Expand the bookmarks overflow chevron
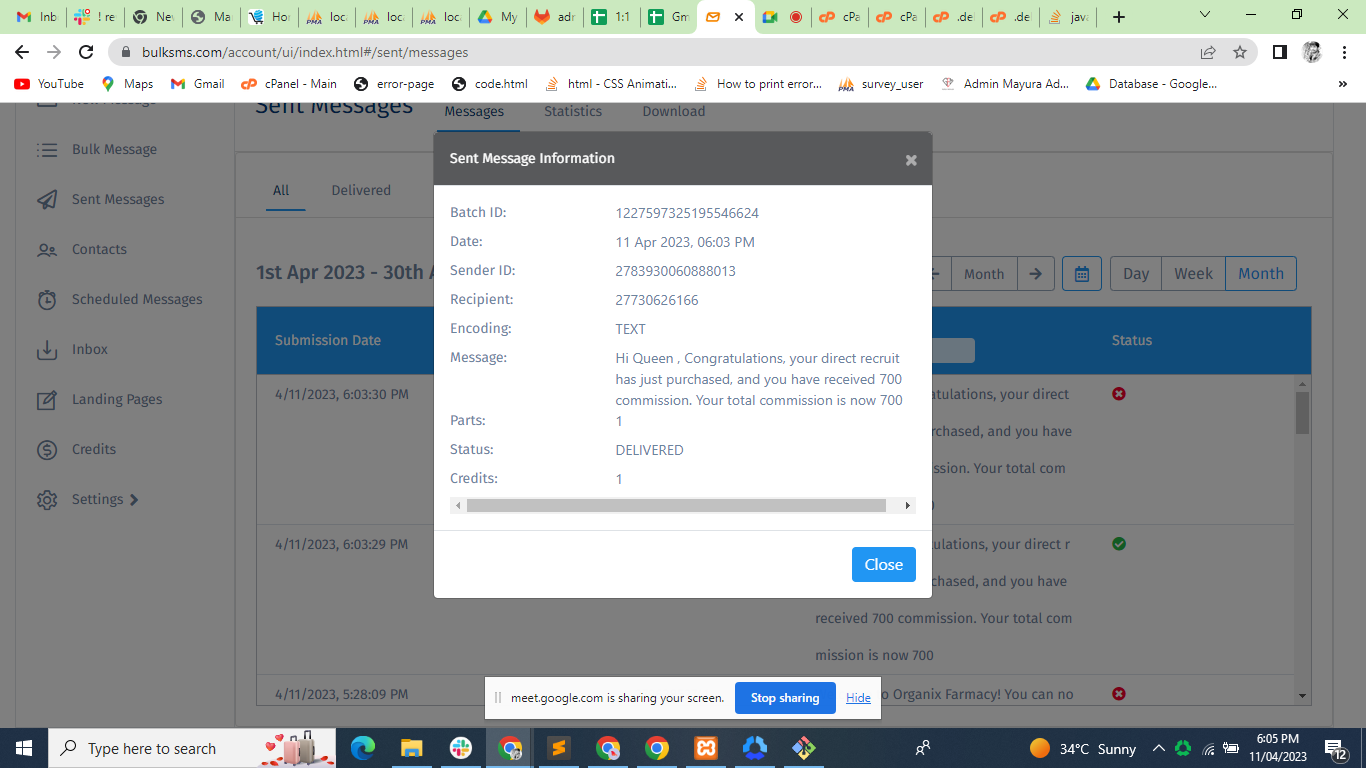The image size is (1366, 768). coord(1342,84)
